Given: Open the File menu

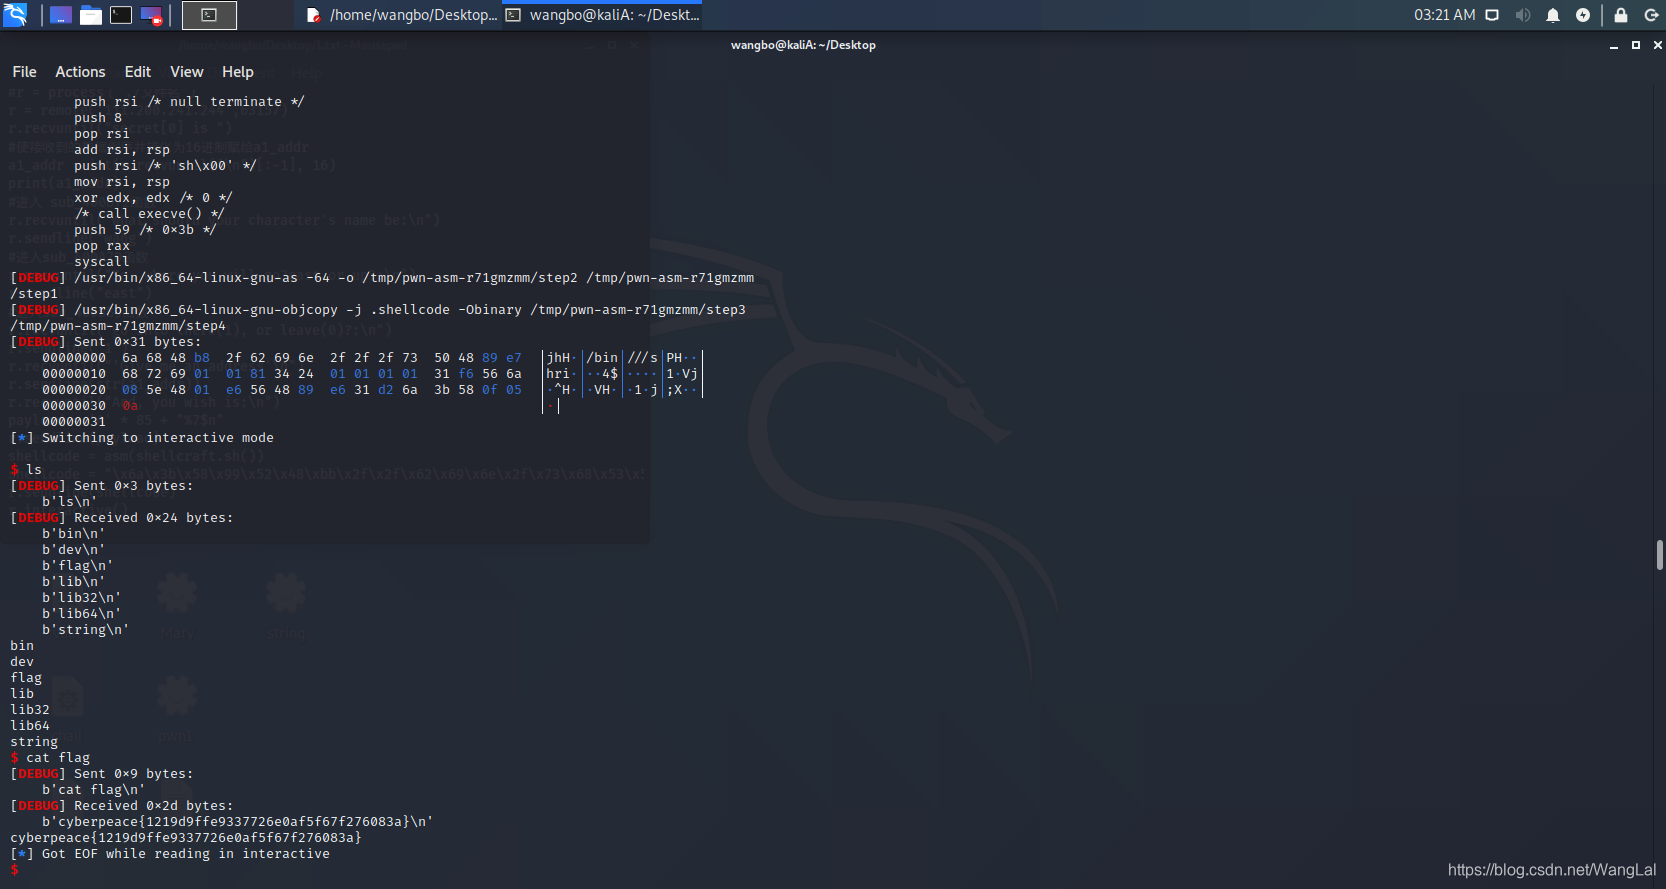Looking at the screenshot, I should [24, 72].
